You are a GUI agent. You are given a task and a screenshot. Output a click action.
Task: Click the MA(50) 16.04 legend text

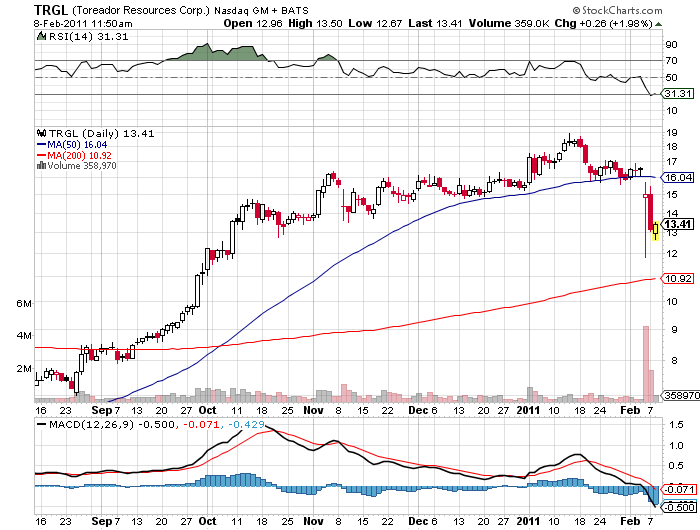(77, 145)
